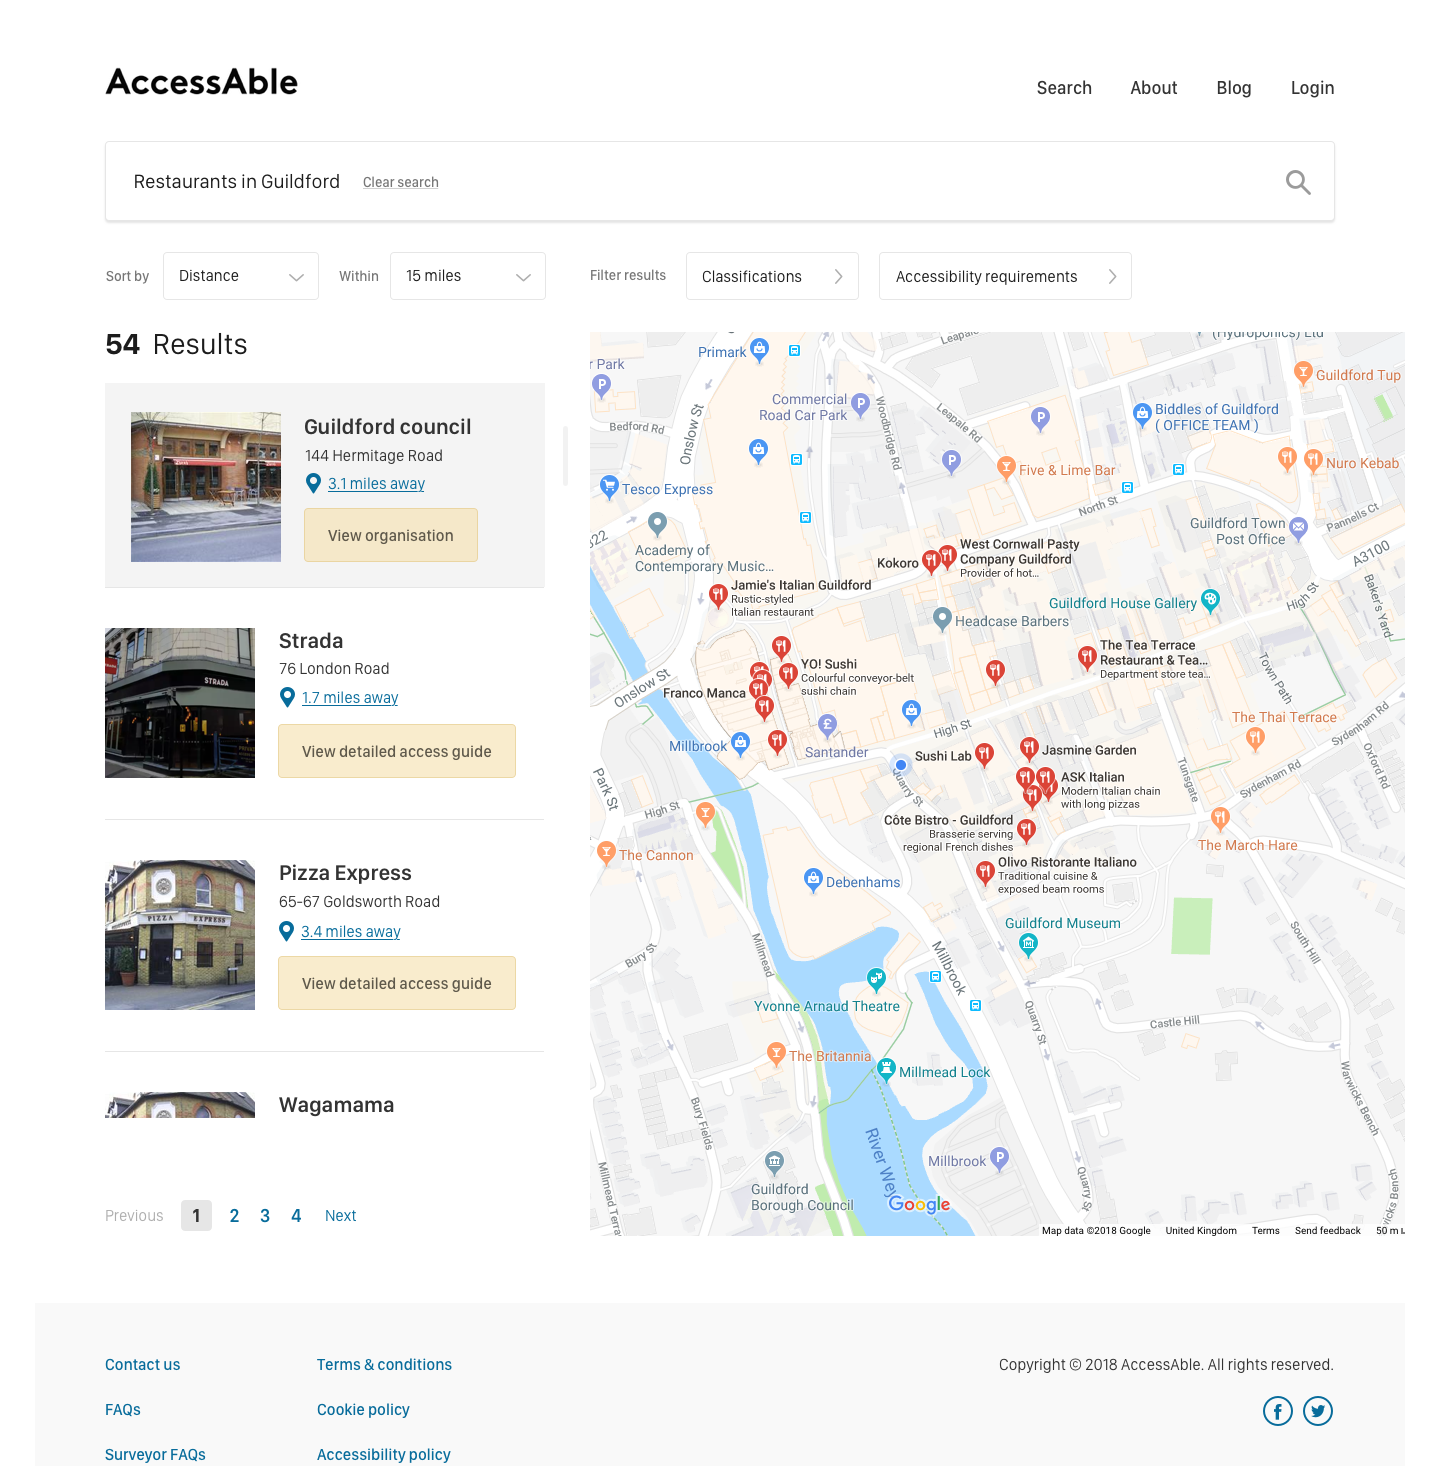Open the About page from navigation
Image resolution: width=1440 pixels, height=1466 pixels.
coord(1154,88)
